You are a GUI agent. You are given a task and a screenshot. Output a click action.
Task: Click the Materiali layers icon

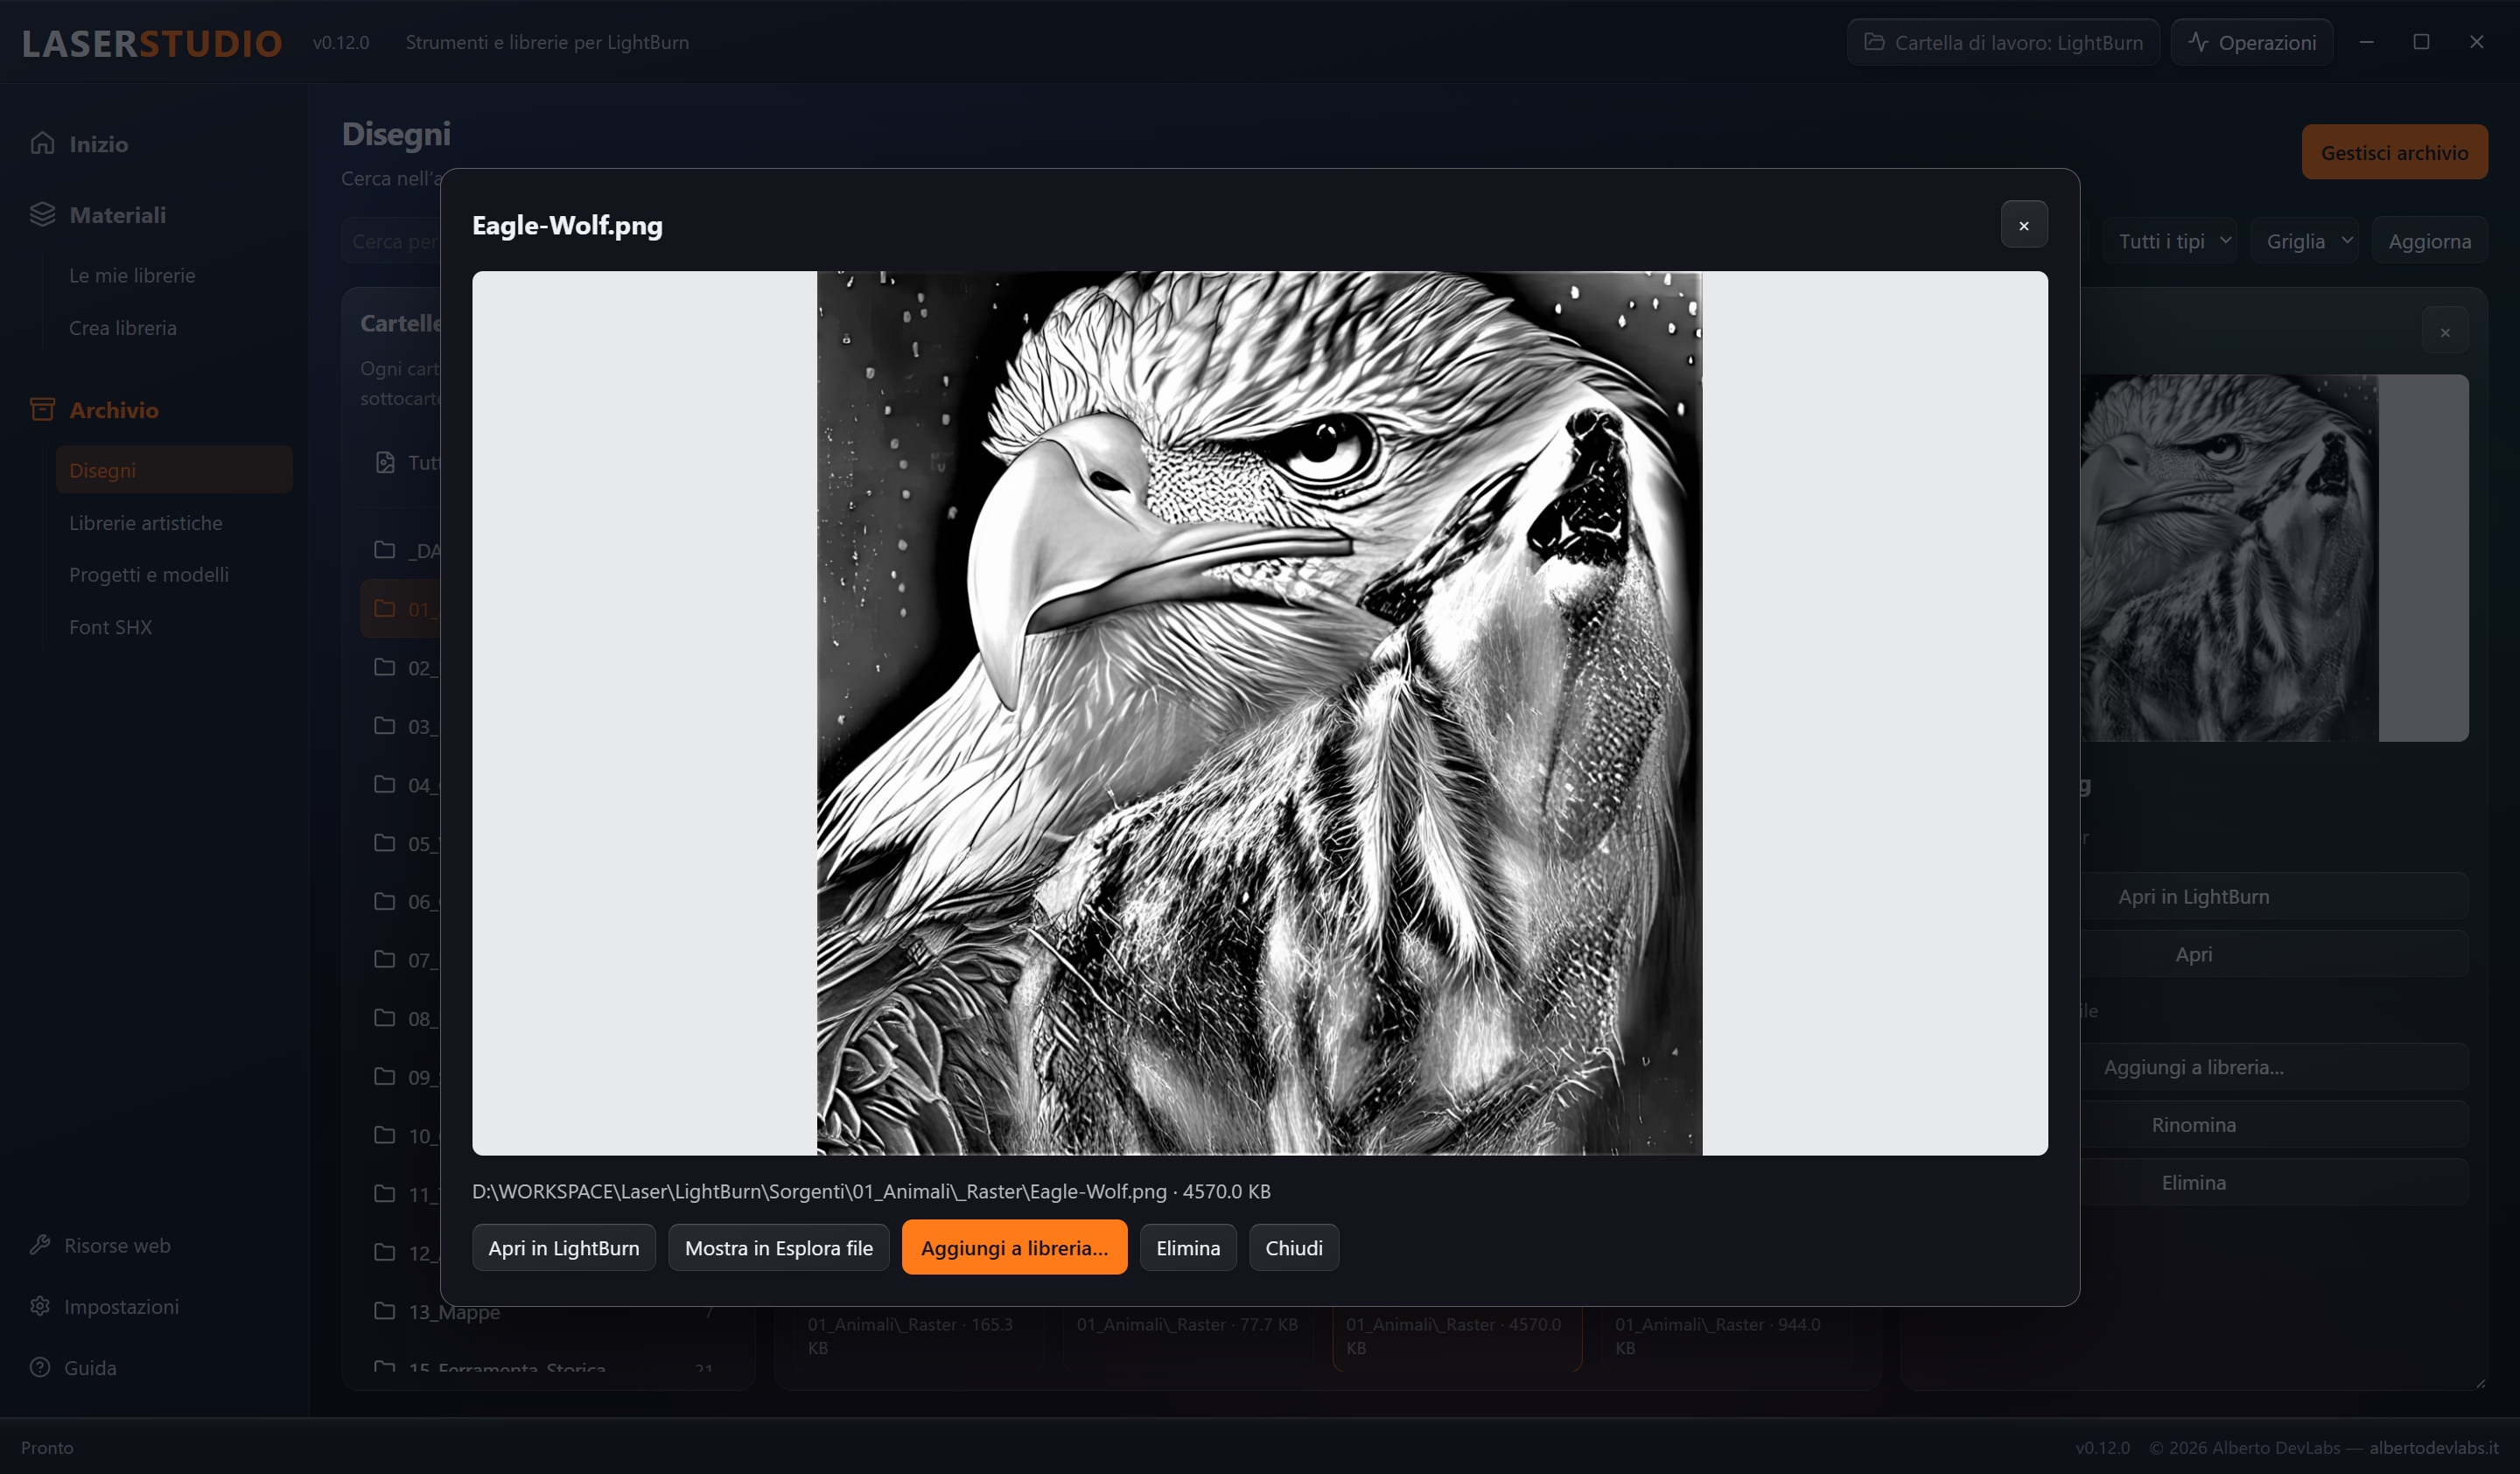click(42, 214)
